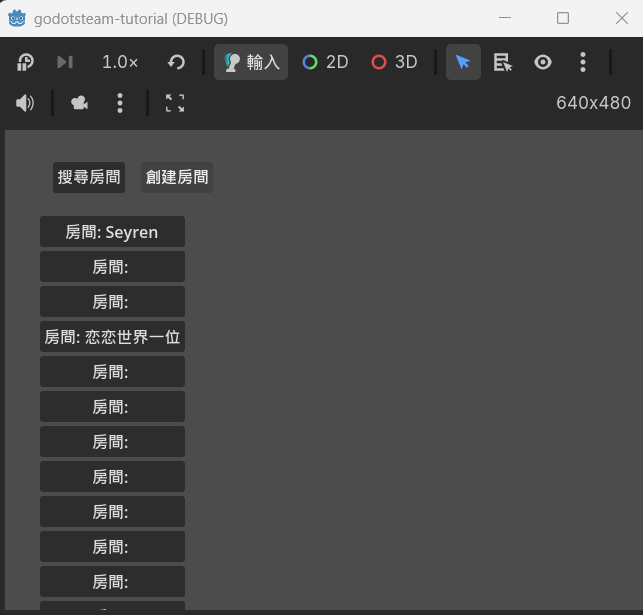Image resolution: width=643 pixels, height=615 pixels.
Task: Choose the list select tool icon
Action: coord(503,62)
